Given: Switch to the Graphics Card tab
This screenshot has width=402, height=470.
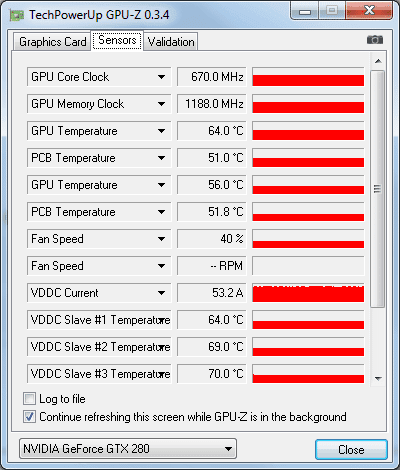Looking at the screenshot, I should (52, 42).
